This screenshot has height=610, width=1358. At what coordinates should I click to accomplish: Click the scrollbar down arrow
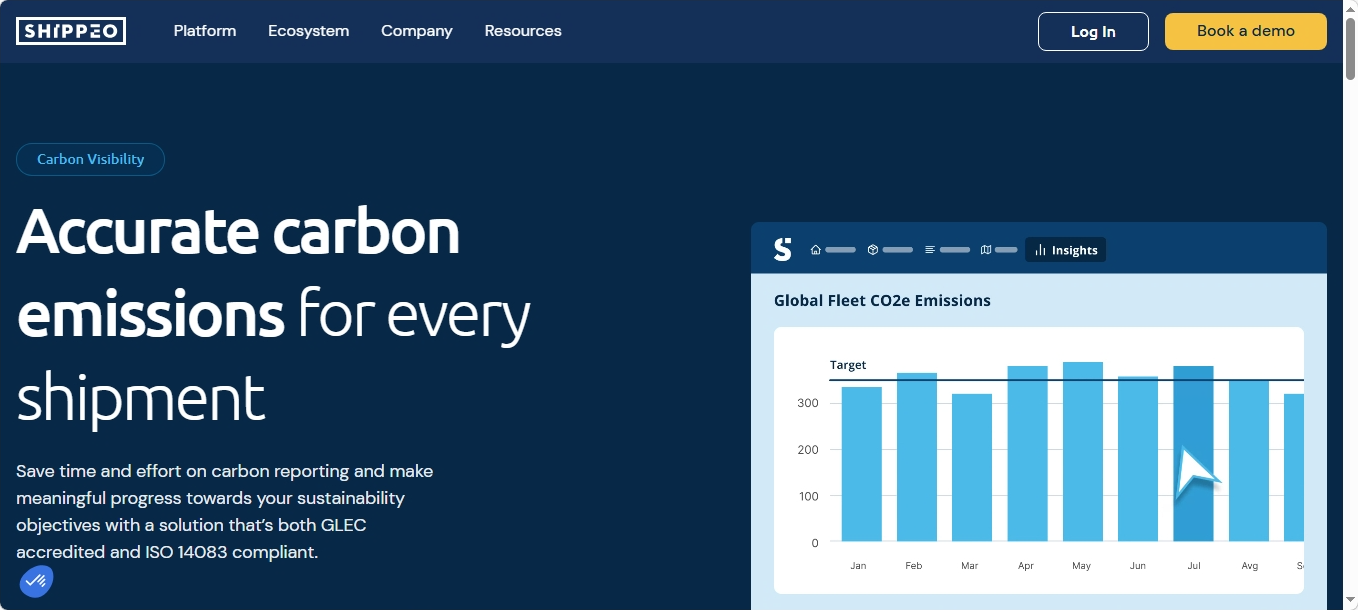[x=1350, y=602]
